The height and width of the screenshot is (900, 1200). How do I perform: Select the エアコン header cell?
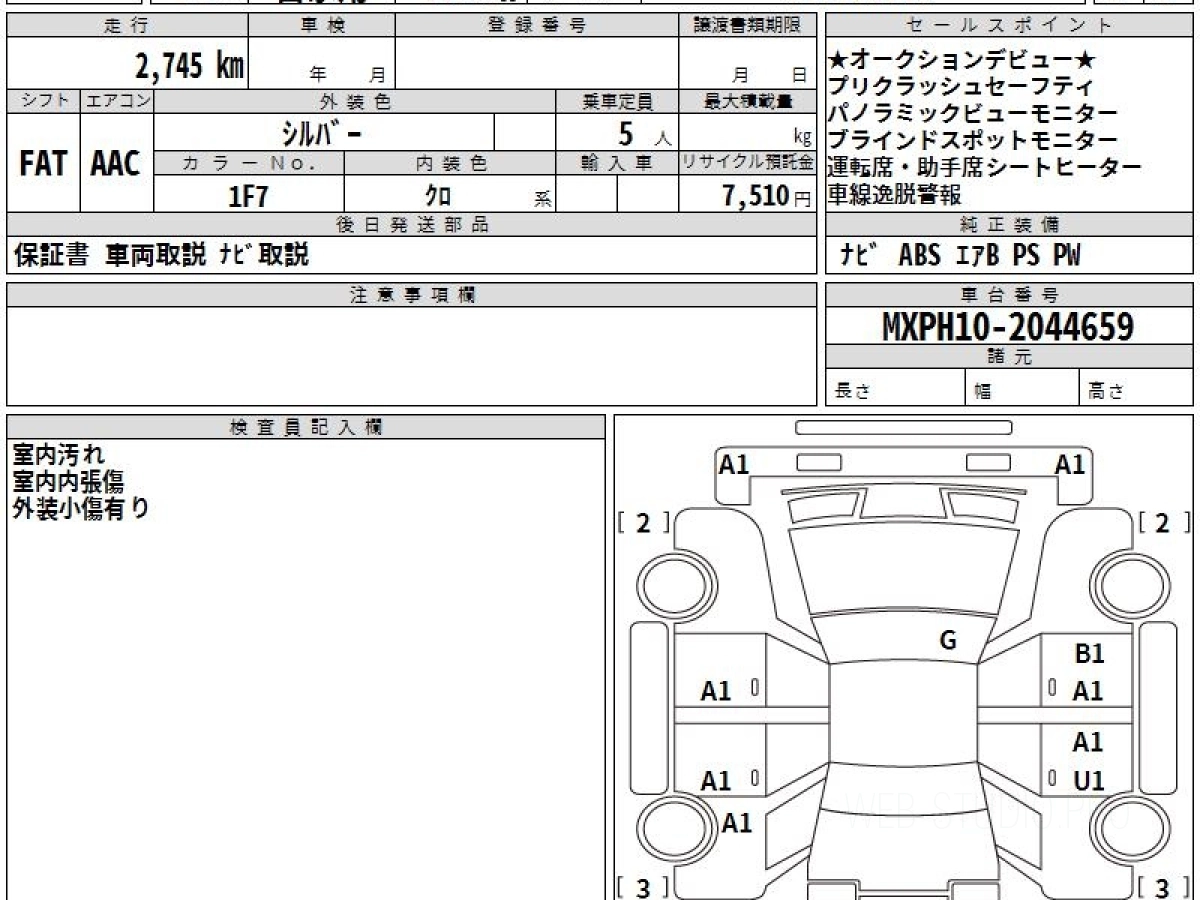117,101
